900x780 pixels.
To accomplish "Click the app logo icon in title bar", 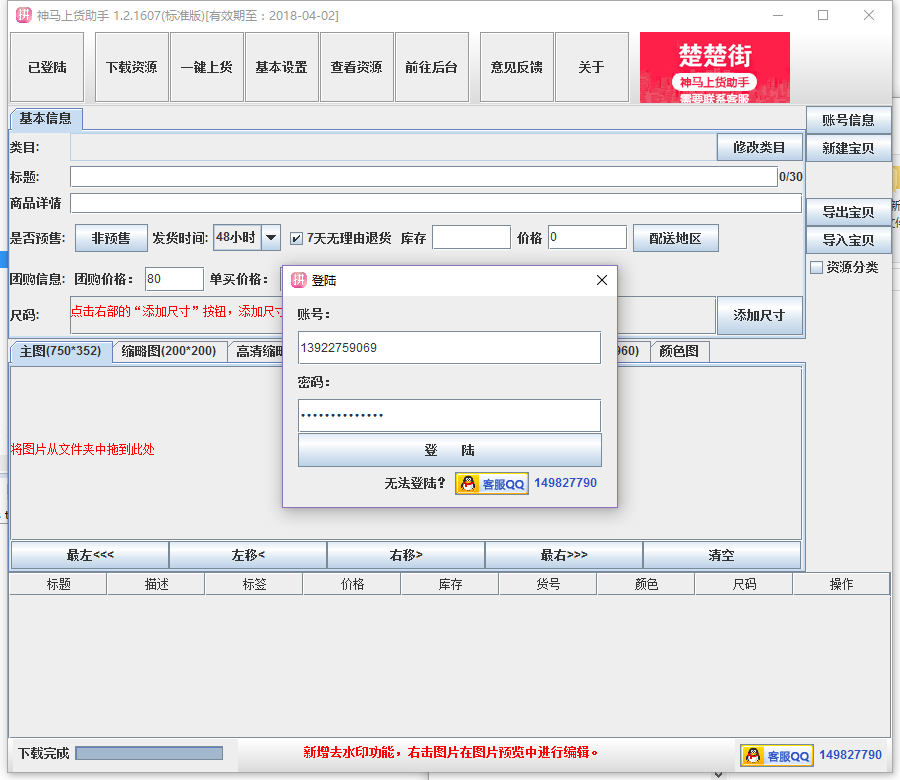I will [x=24, y=15].
